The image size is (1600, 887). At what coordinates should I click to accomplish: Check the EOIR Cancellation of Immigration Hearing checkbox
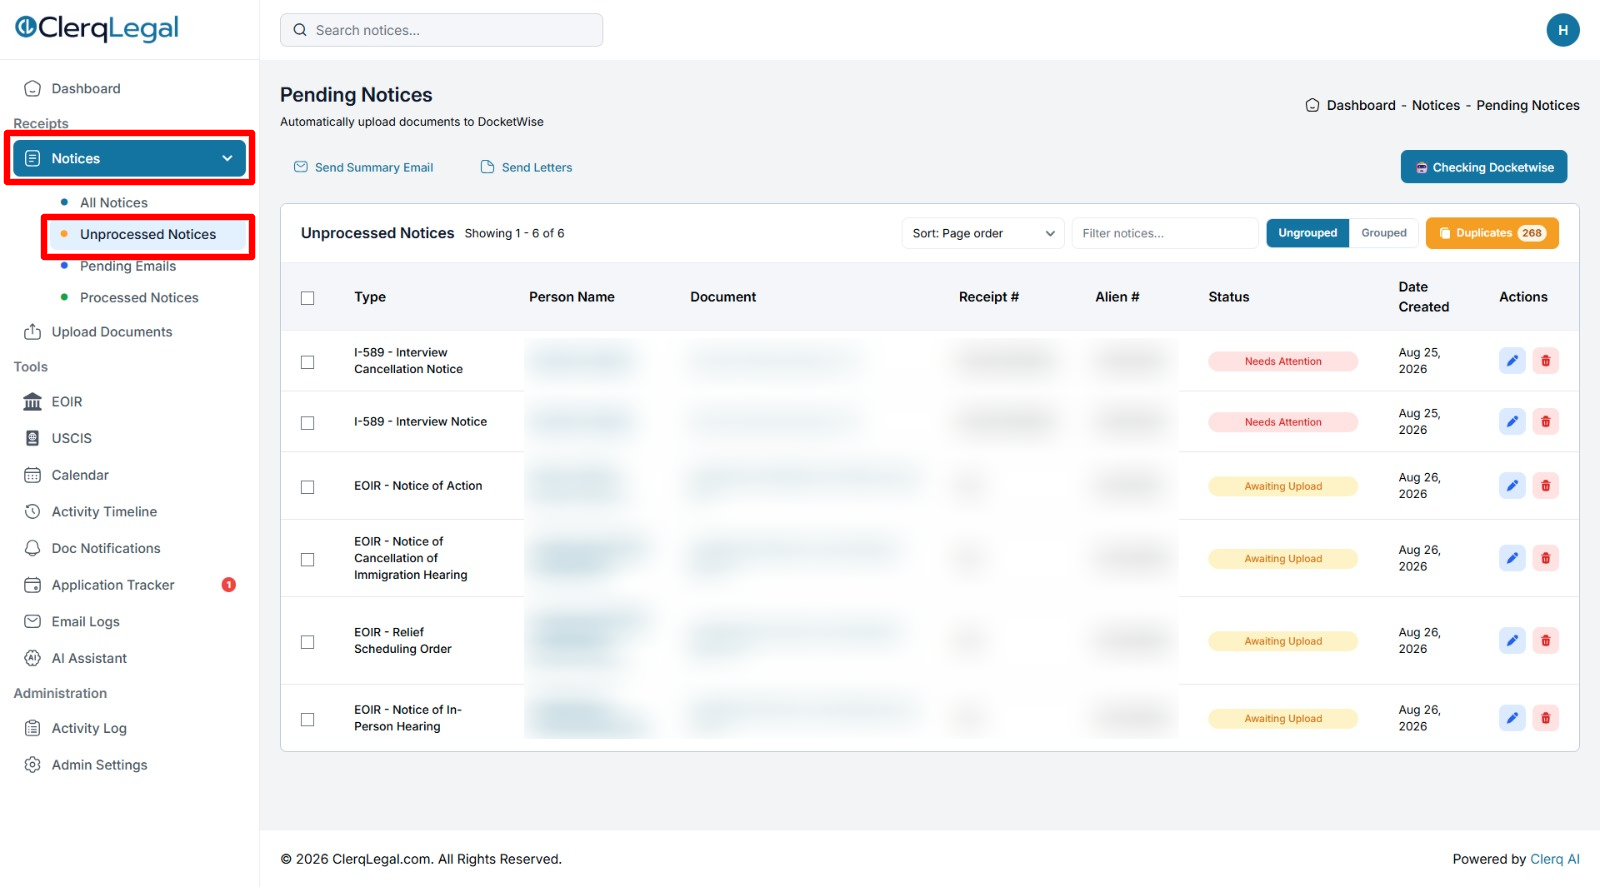pyautogui.click(x=308, y=560)
